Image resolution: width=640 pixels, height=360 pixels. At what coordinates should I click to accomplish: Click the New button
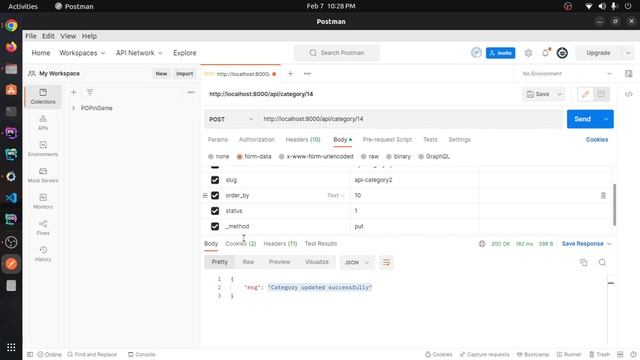(161, 73)
